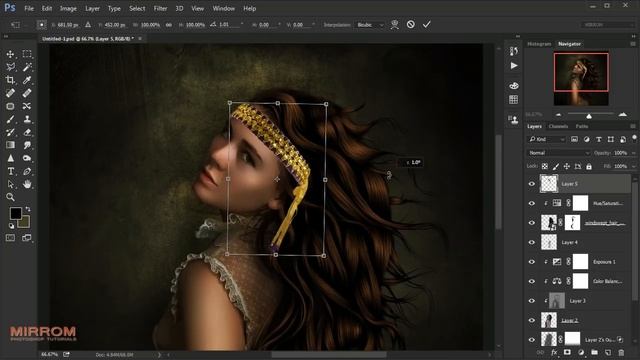
Task: Open Navigator panel options menu
Action: [x=633, y=44]
